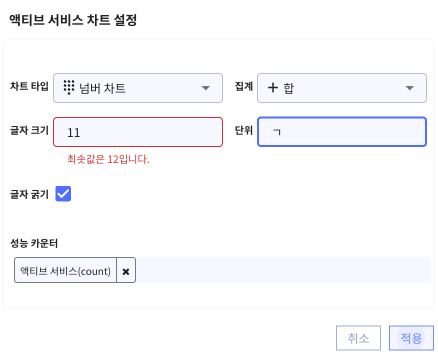The image size is (438, 362).
Task: Click empty area of 성능 카운터 field
Action: pos(283,270)
